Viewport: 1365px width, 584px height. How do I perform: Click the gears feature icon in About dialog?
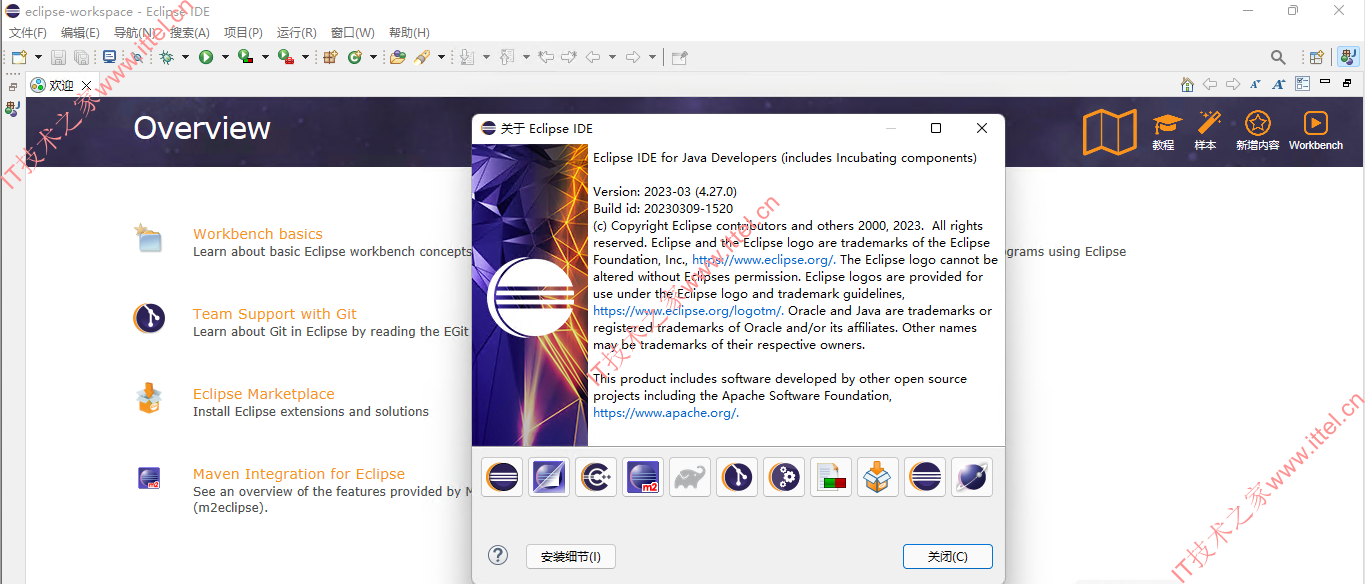point(784,477)
